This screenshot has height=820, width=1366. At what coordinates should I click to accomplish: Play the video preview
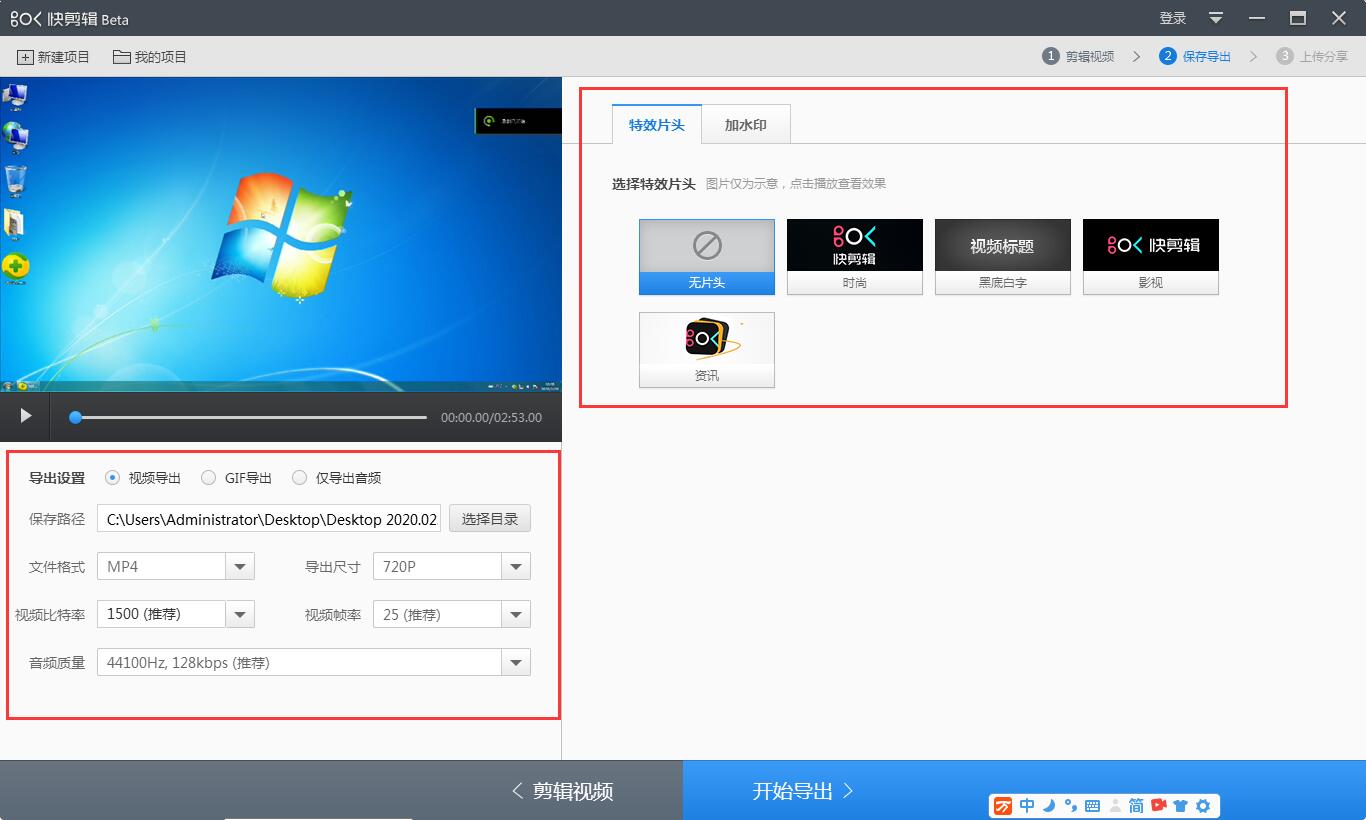click(26, 416)
